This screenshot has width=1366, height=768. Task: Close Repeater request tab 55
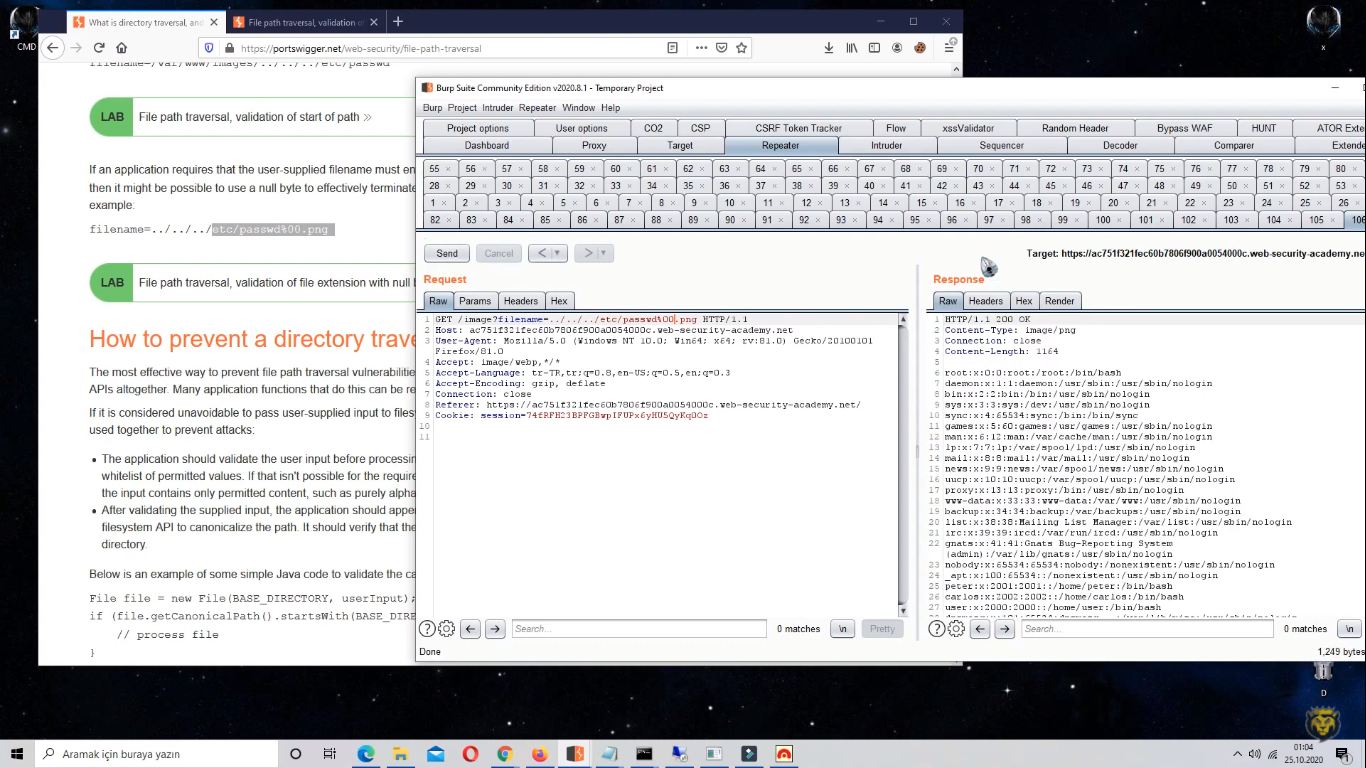tap(449, 169)
